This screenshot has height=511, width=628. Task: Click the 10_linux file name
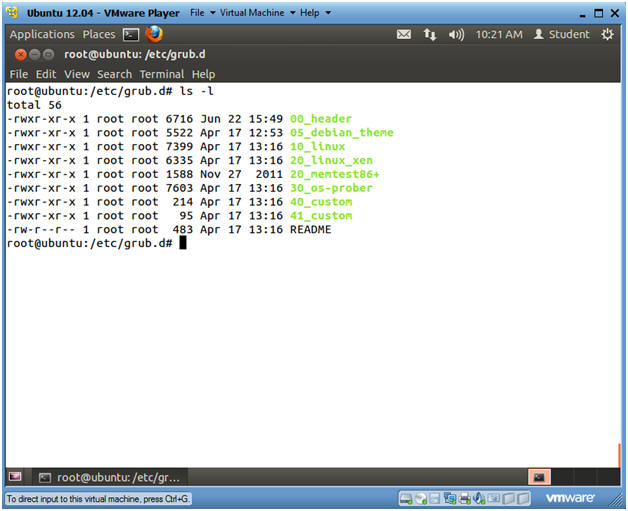(x=318, y=147)
